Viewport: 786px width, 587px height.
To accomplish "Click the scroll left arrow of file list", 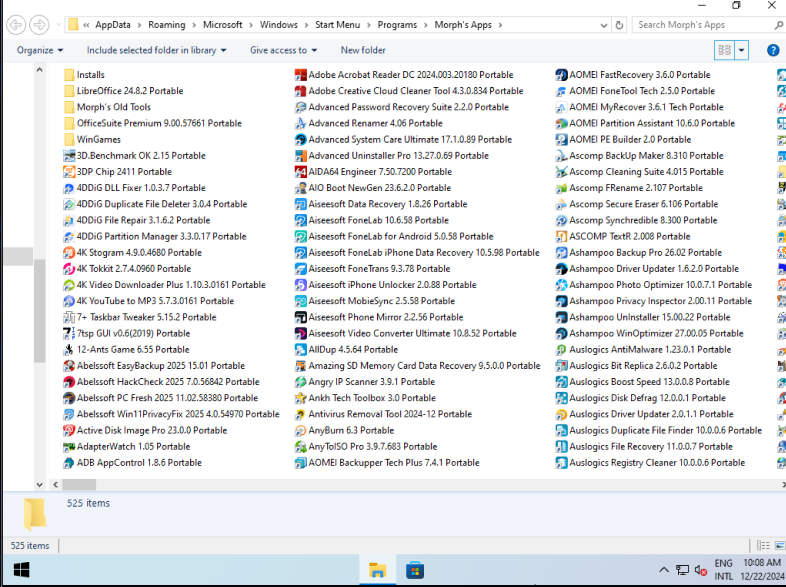I will pyautogui.click(x=55, y=485).
